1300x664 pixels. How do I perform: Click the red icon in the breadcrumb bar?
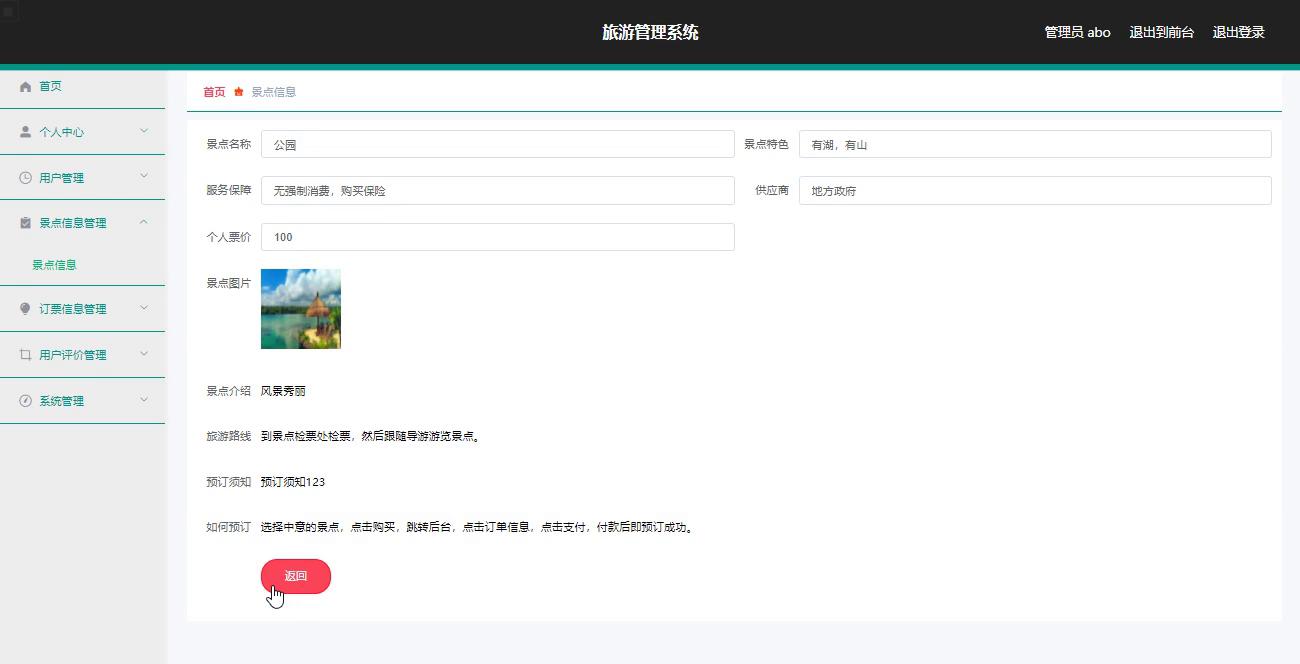pyautogui.click(x=238, y=91)
